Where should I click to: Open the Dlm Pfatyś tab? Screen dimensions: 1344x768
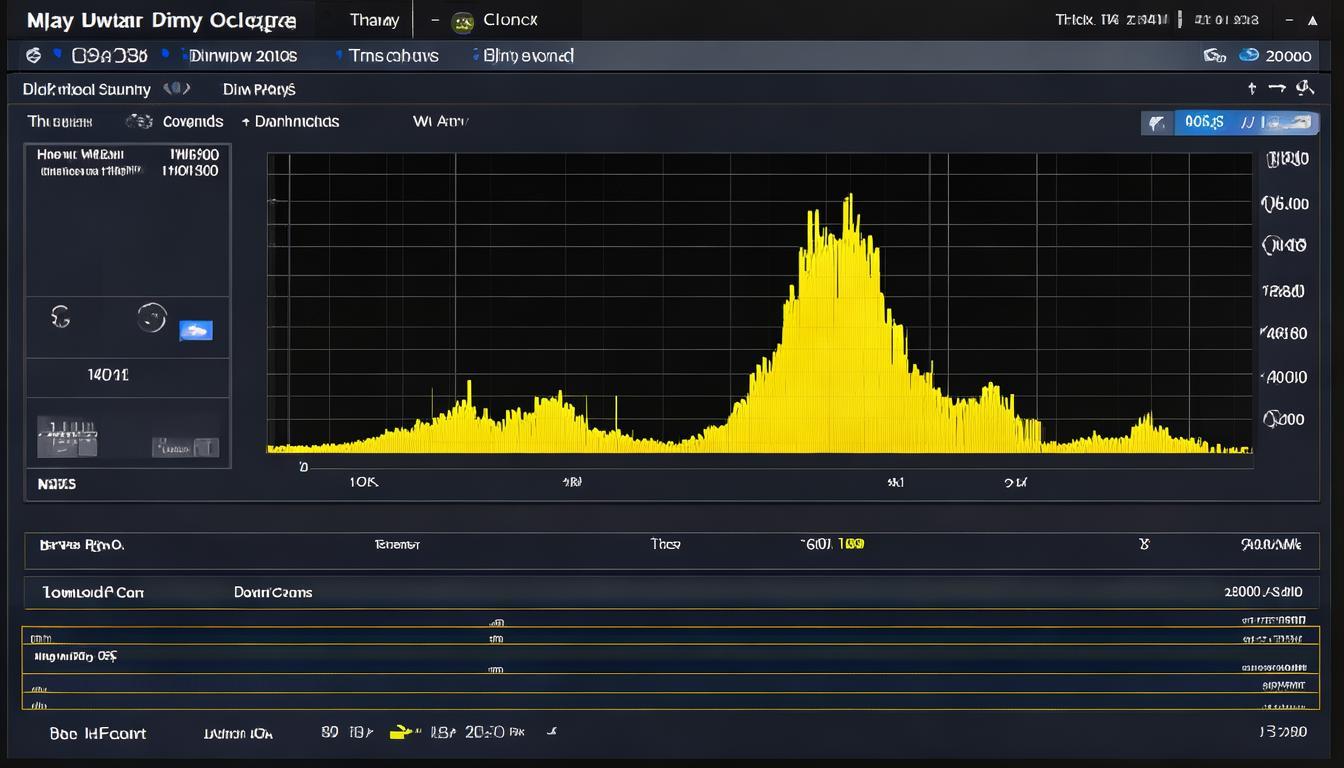(x=259, y=89)
